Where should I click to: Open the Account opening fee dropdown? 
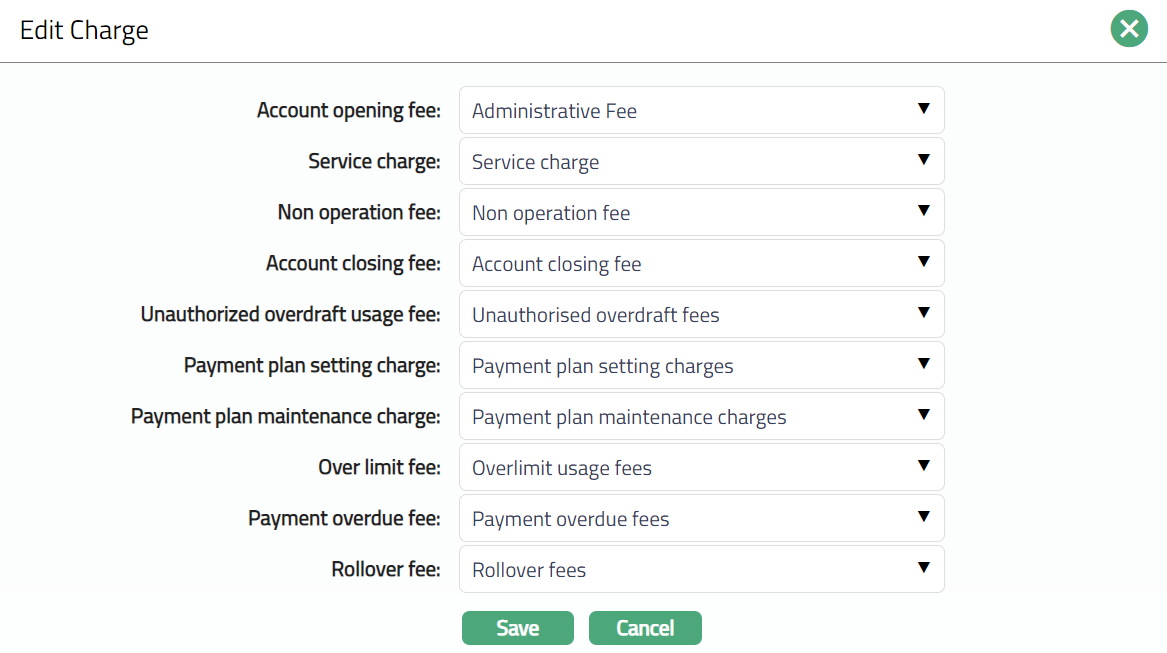pos(701,110)
